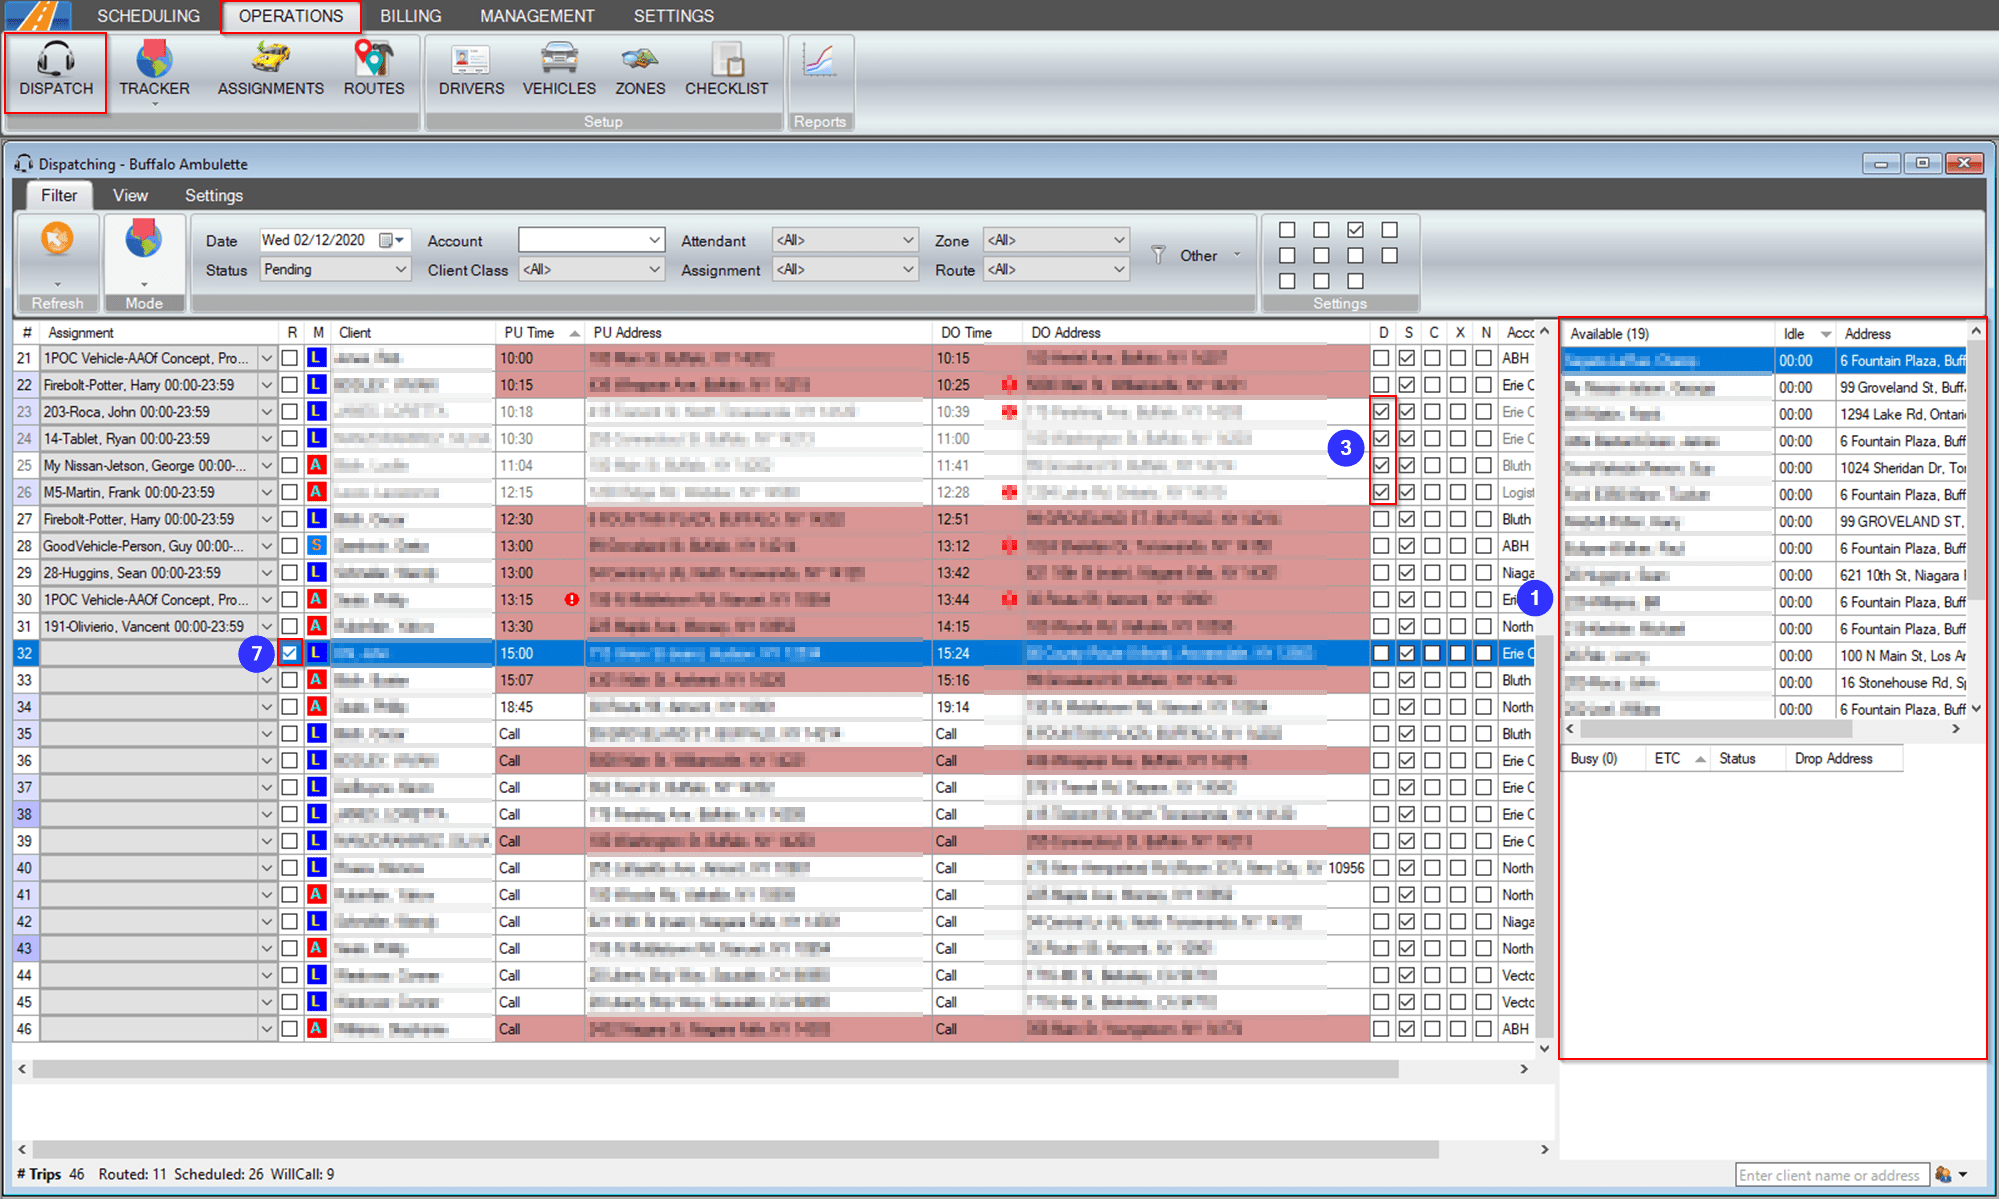Uncheck the S checkbox on row 21
Screen dimensions: 1999x1199
click(1407, 357)
